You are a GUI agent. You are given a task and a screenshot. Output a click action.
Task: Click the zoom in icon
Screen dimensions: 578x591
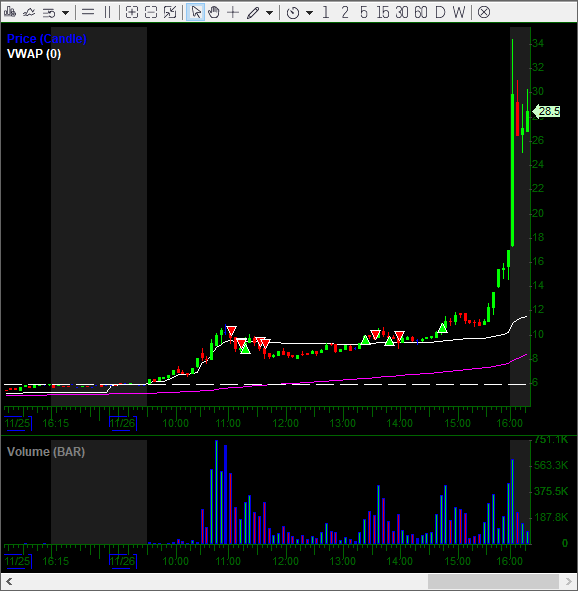point(132,12)
